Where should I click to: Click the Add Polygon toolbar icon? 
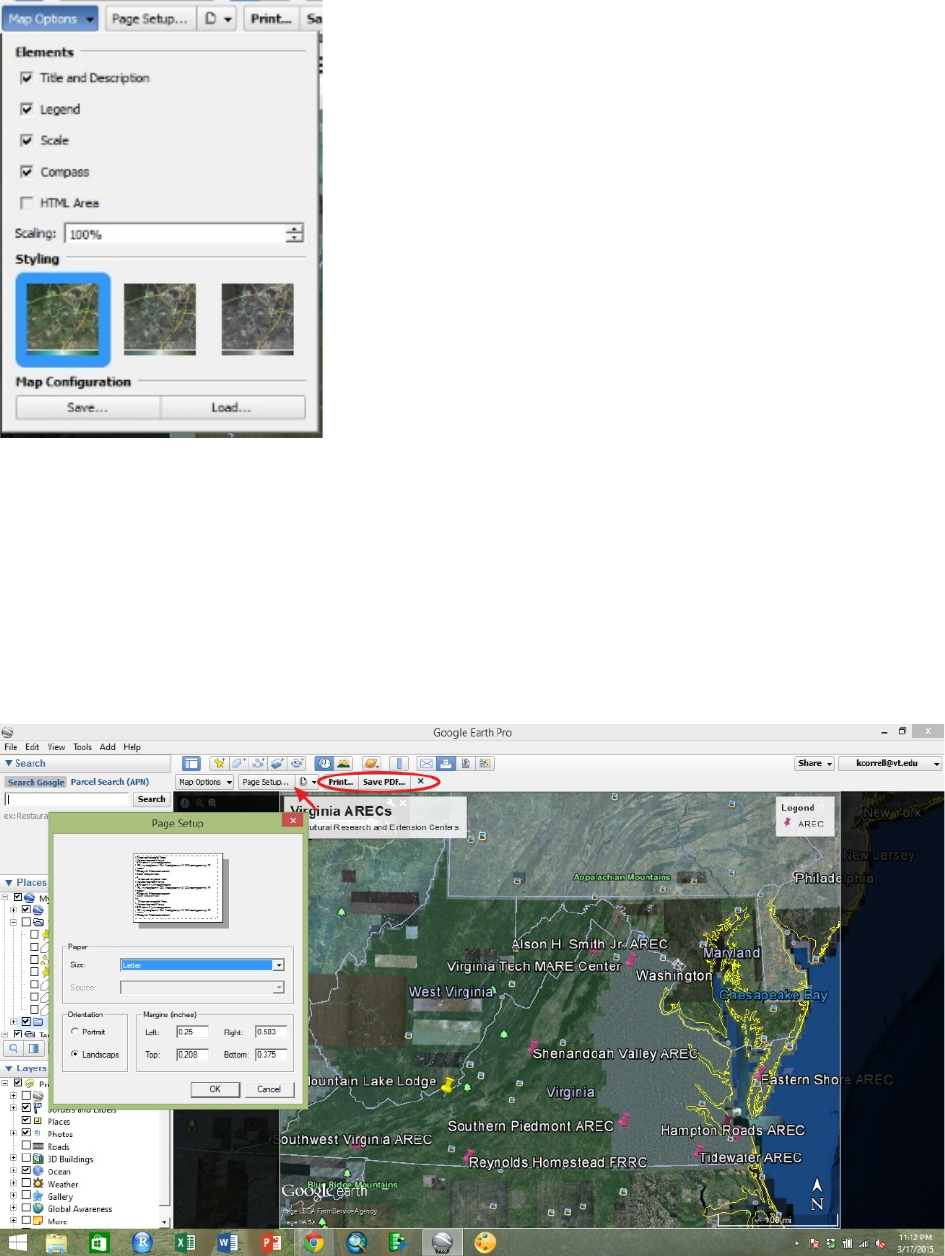coord(238,764)
